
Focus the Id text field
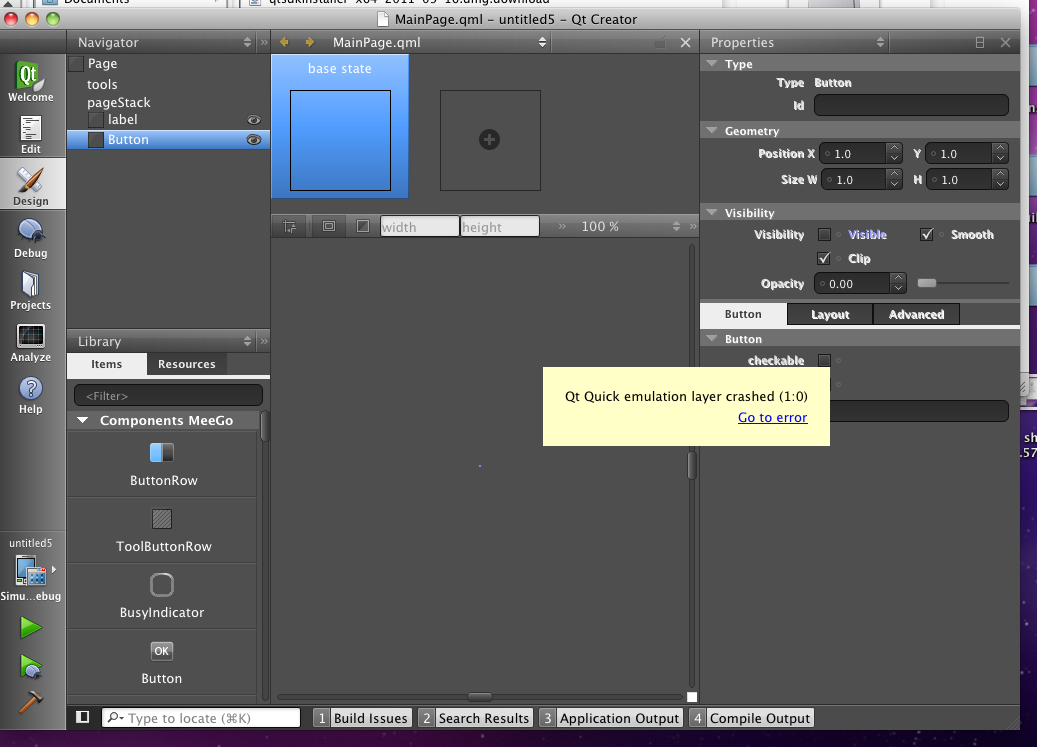click(x=911, y=105)
